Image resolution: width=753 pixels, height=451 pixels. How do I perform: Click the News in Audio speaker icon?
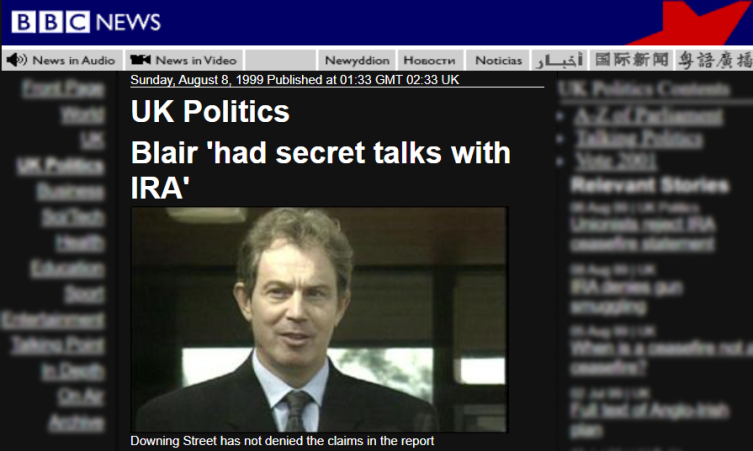tap(16, 60)
